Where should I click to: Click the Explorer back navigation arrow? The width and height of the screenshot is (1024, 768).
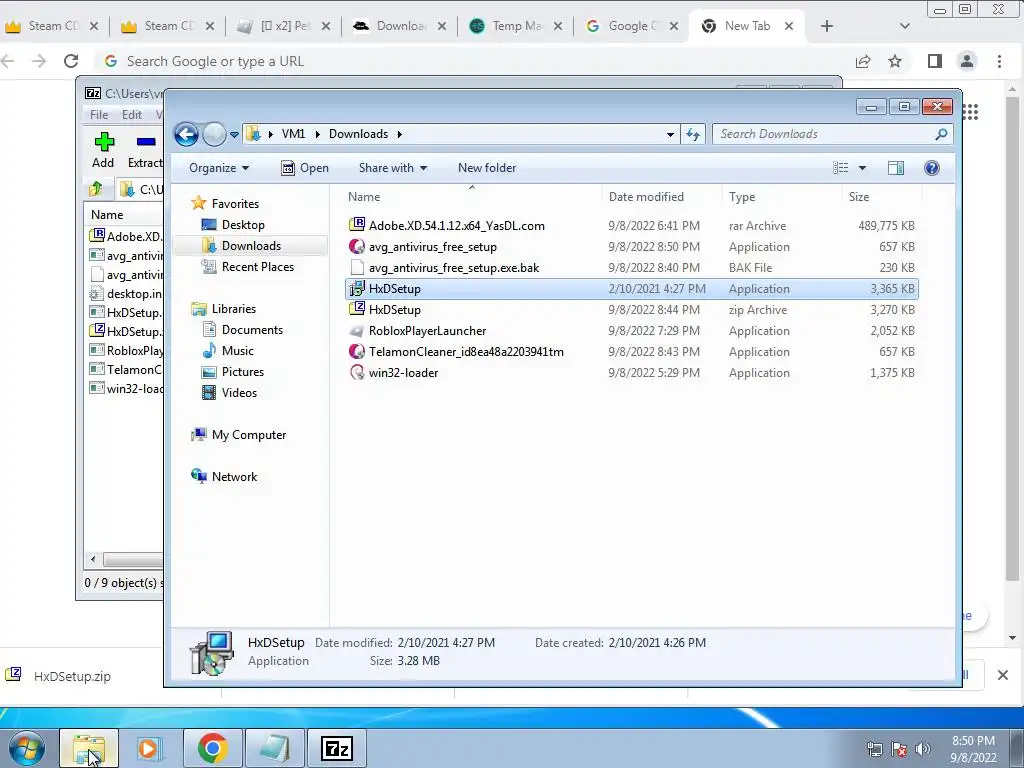point(186,135)
